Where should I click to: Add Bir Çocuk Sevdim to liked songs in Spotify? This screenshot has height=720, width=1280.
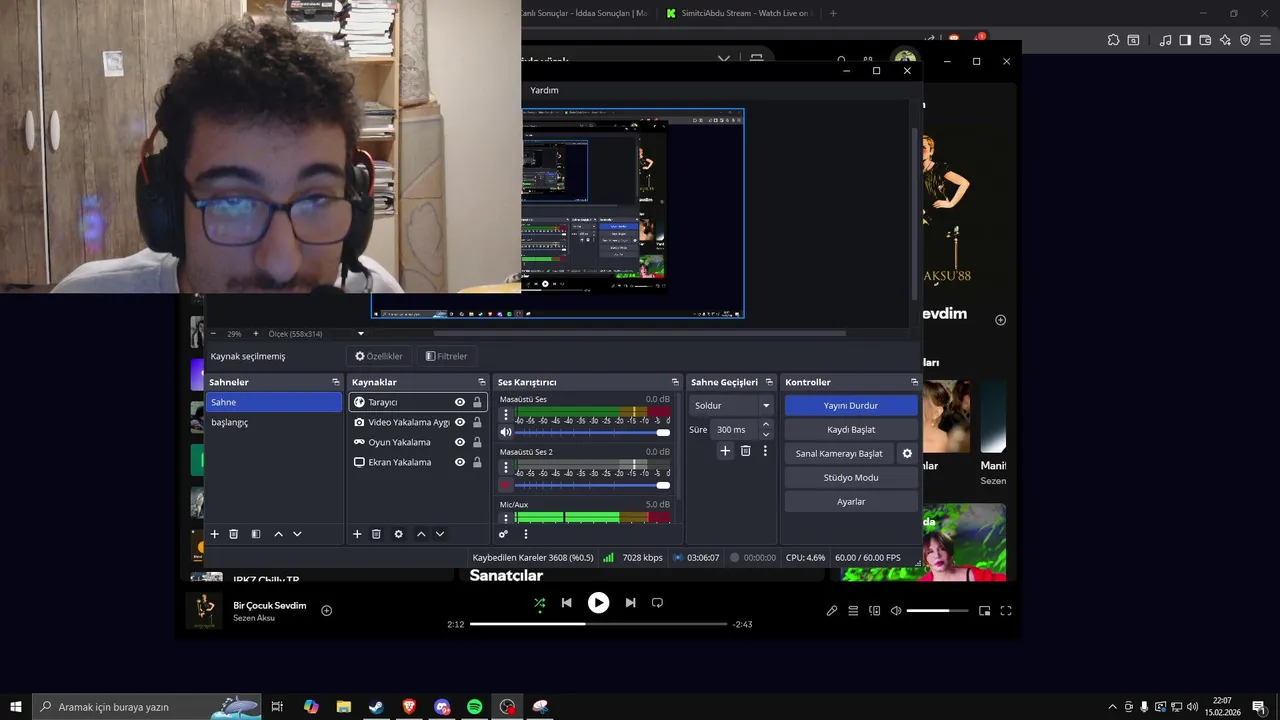326,610
